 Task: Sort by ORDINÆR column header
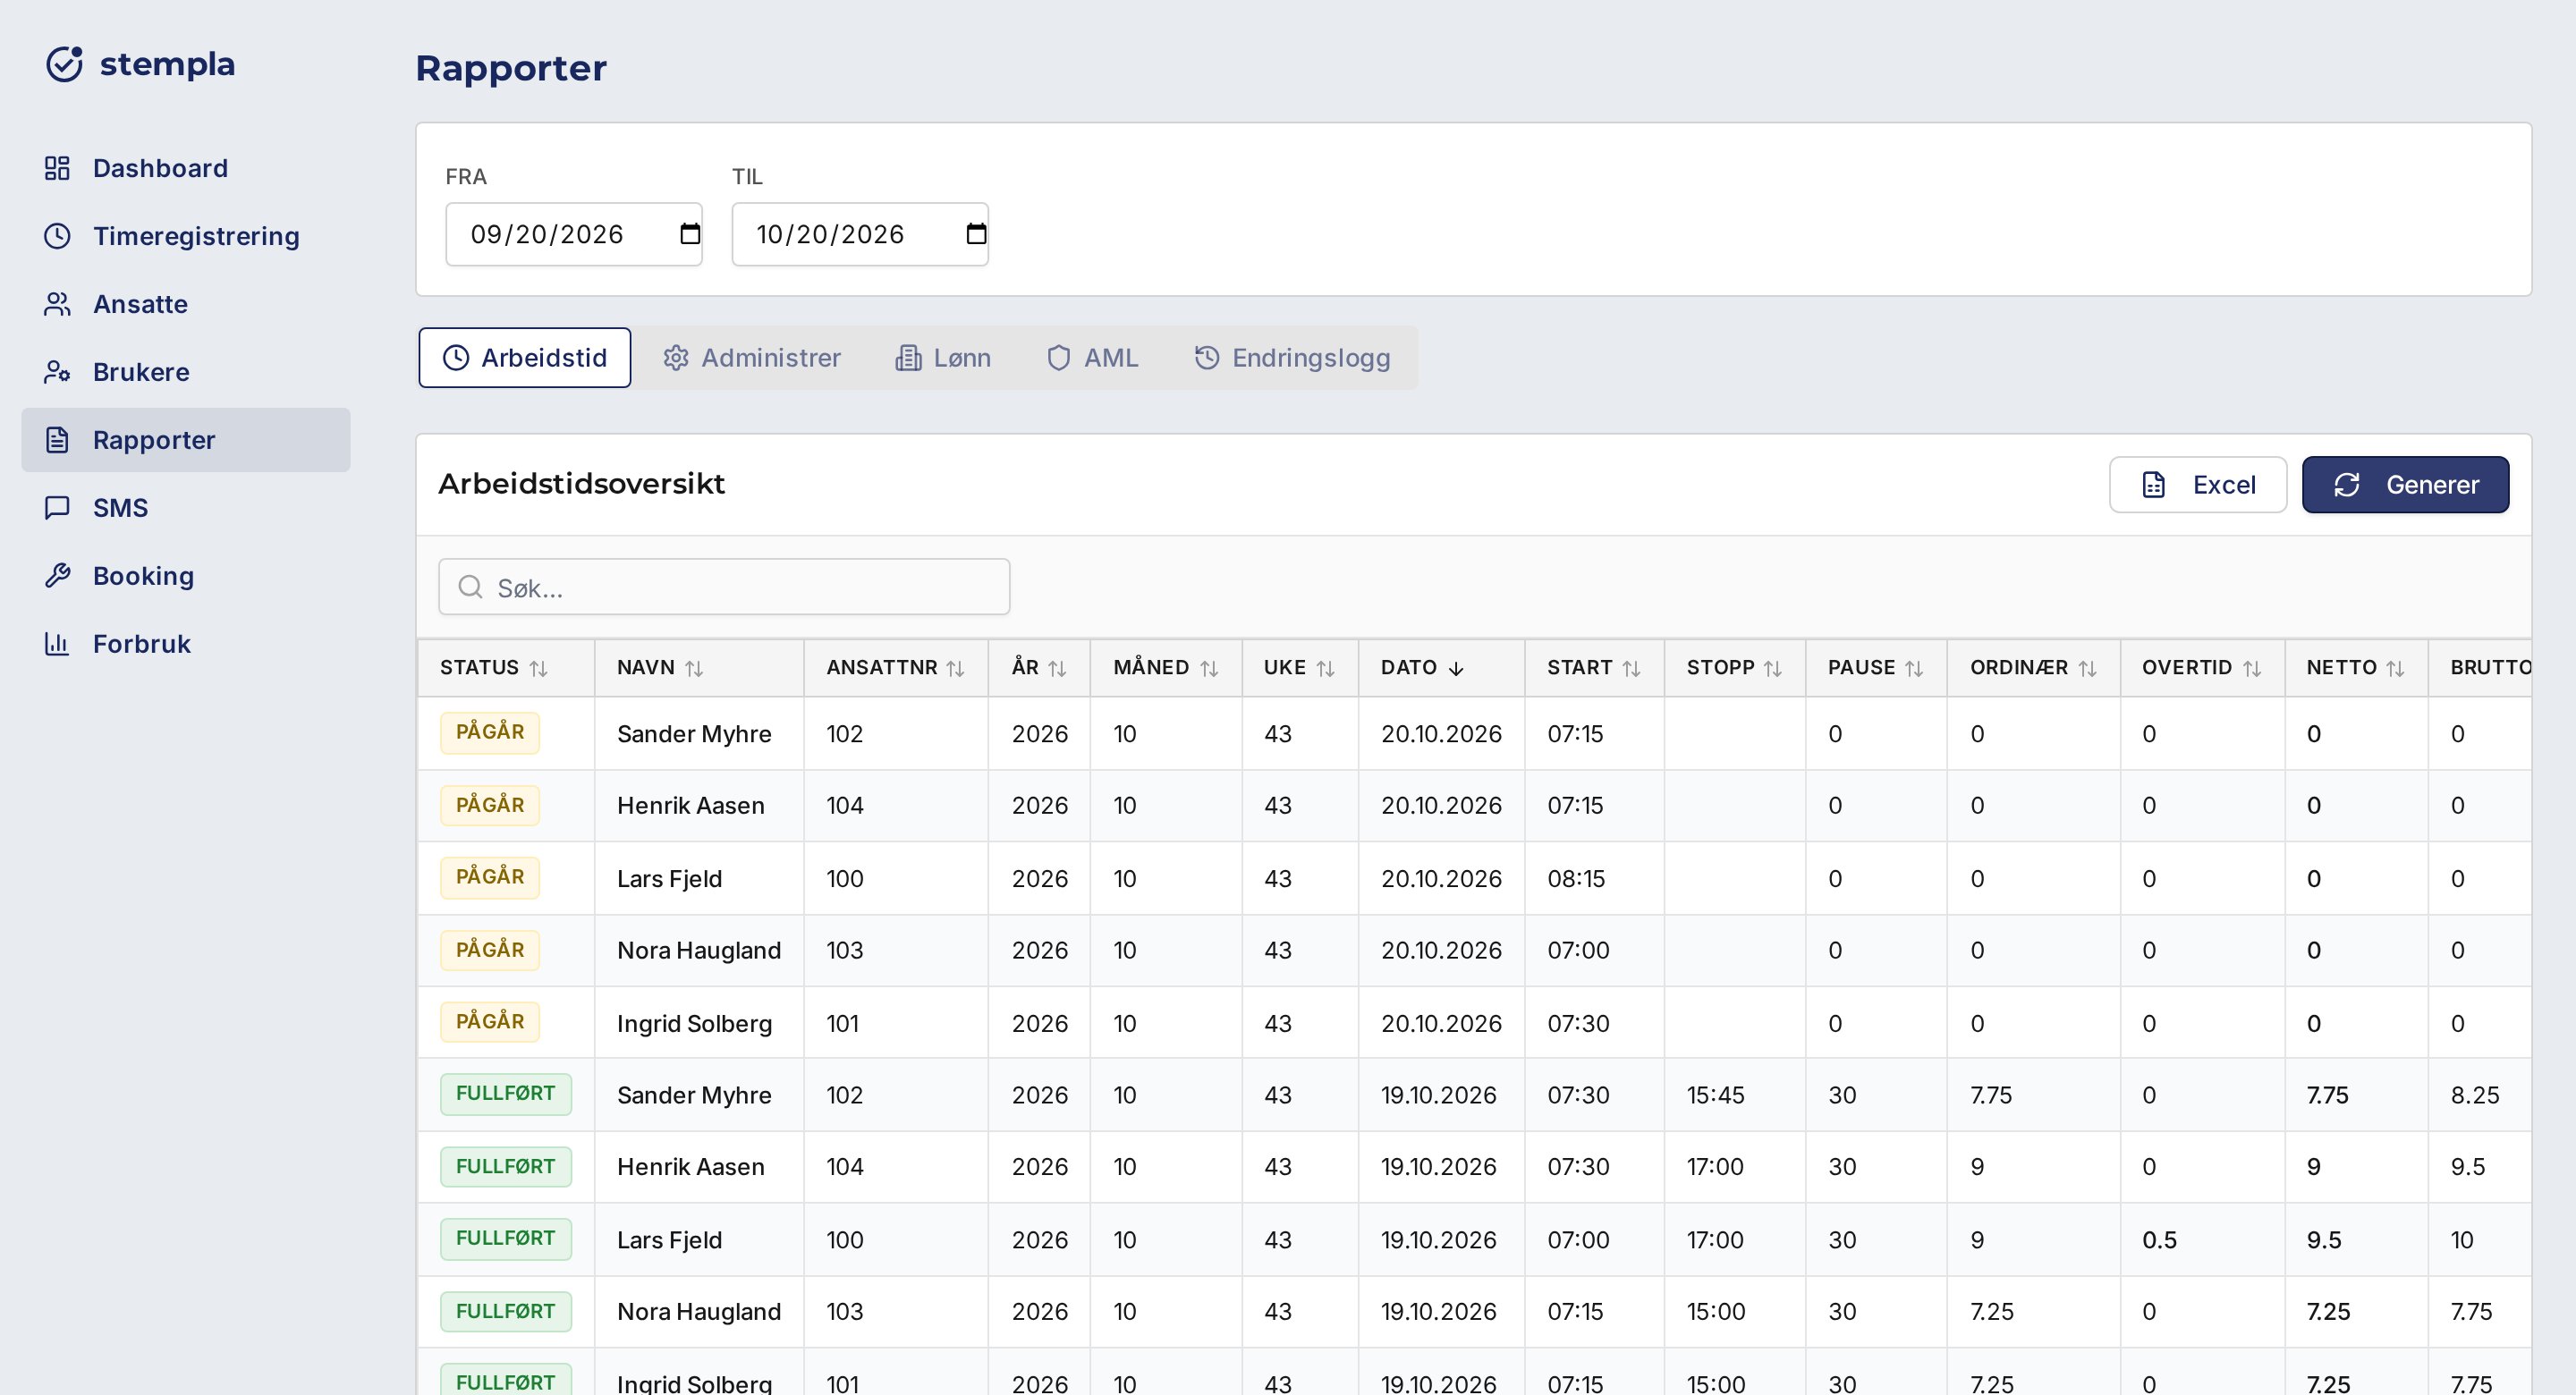(2033, 668)
